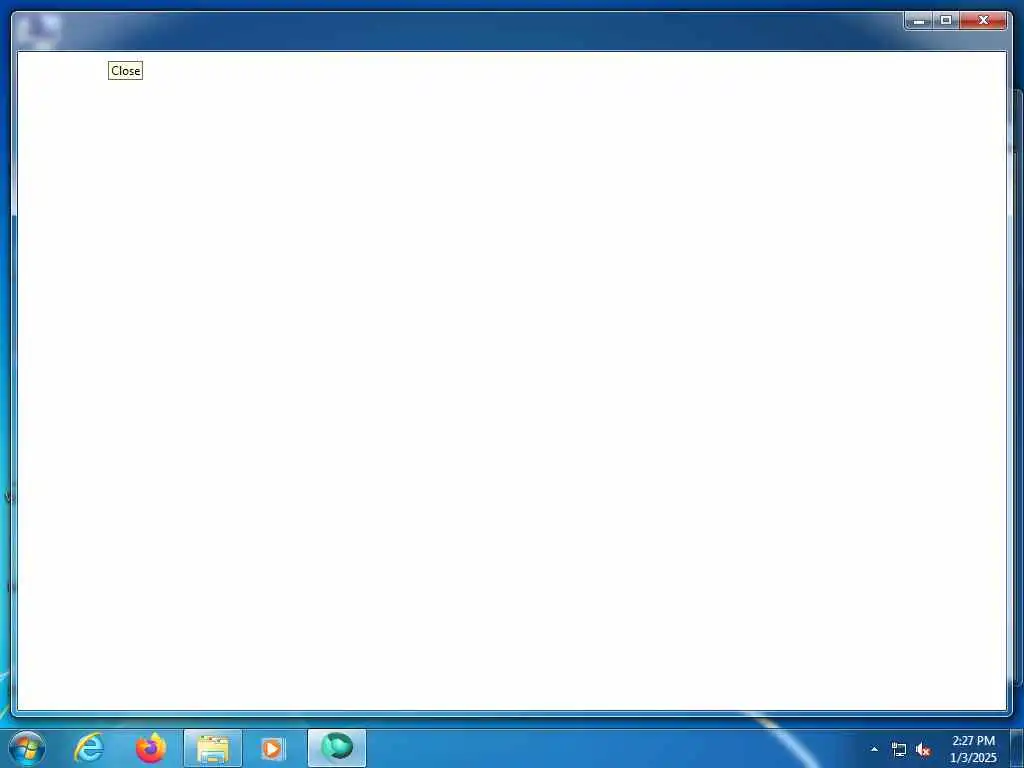This screenshot has width=1024, height=768.
Task: Open the clock showing 2:27 PM
Action: click(973, 749)
